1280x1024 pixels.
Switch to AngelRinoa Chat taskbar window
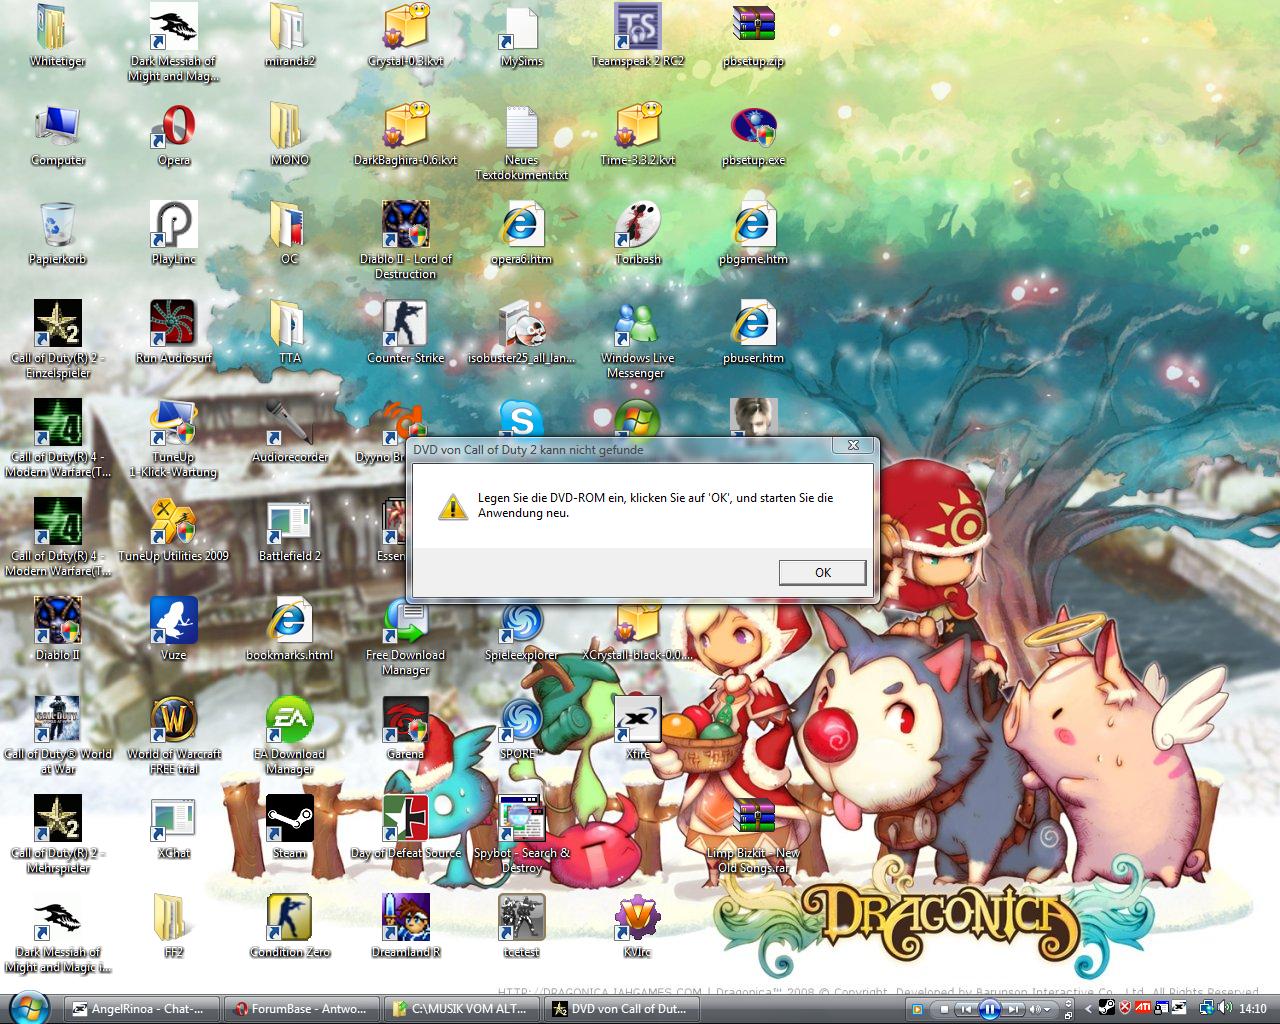141,1009
